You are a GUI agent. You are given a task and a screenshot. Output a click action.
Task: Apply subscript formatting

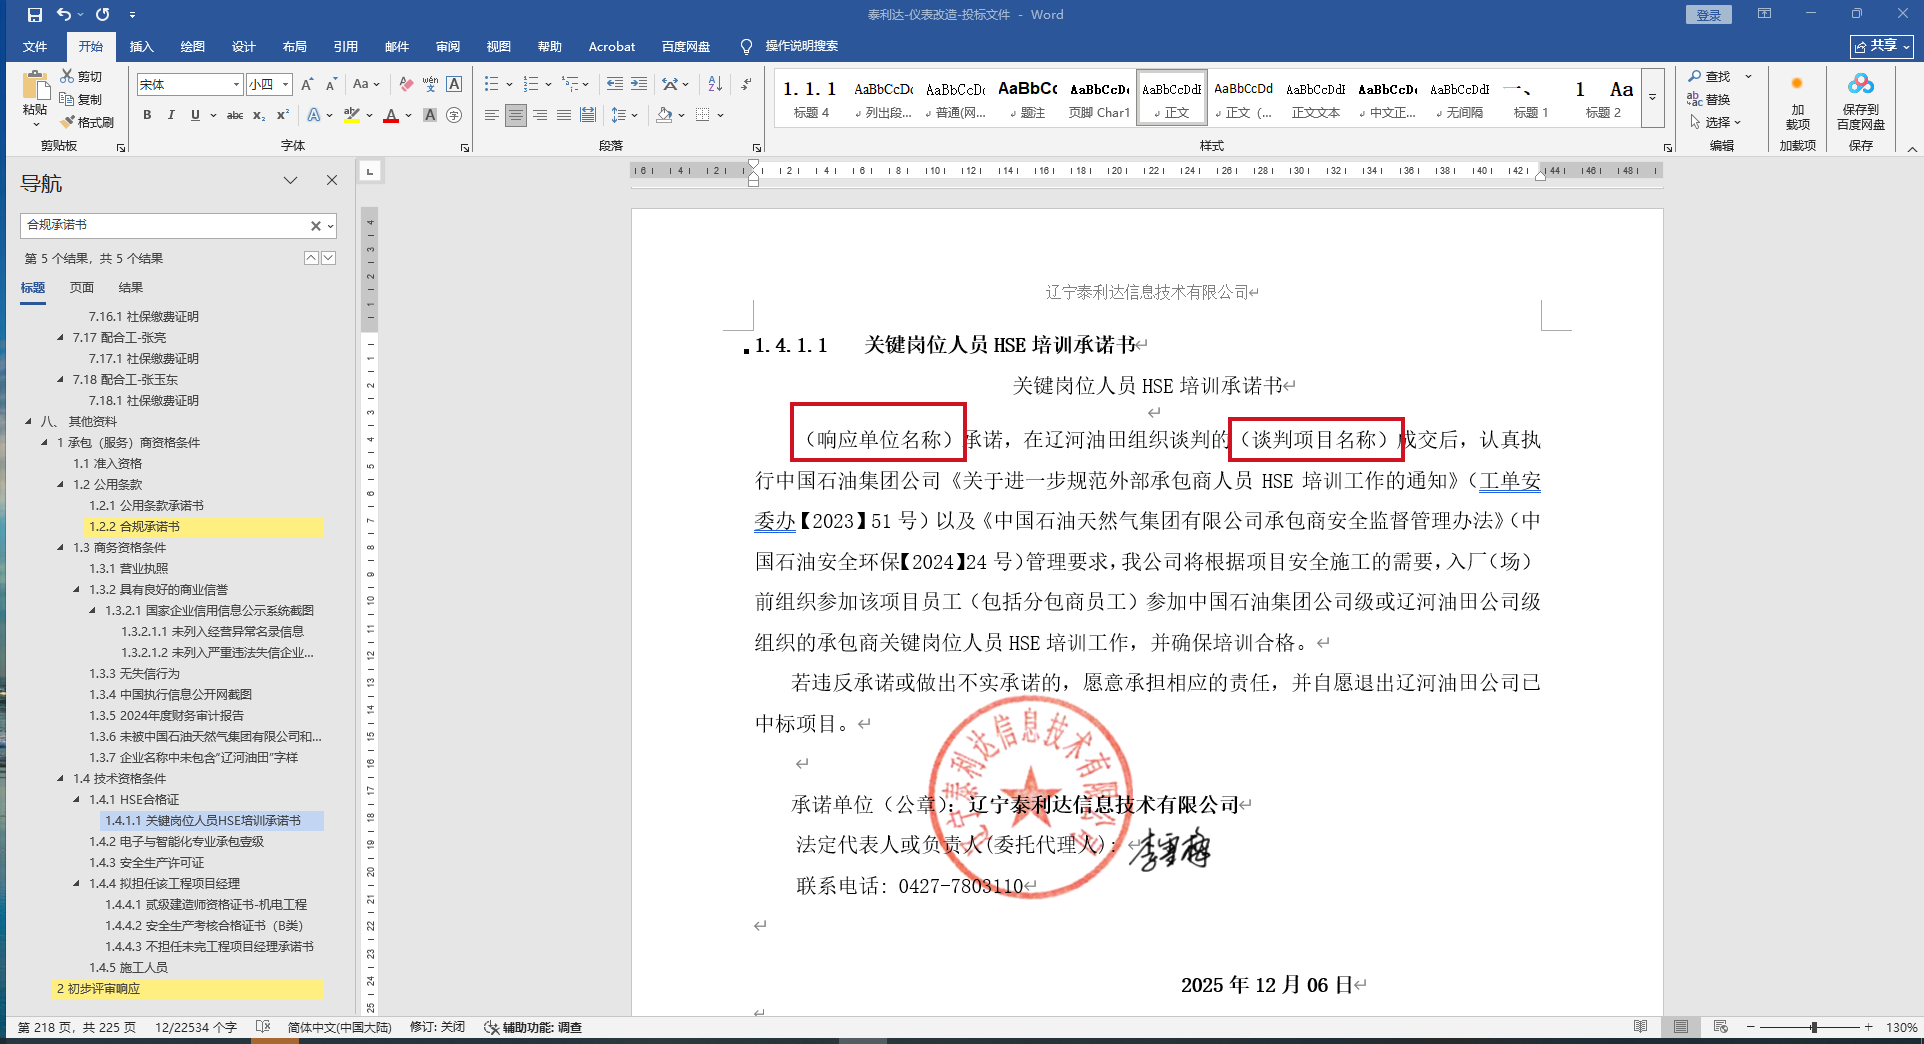pyautogui.click(x=259, y=115)
